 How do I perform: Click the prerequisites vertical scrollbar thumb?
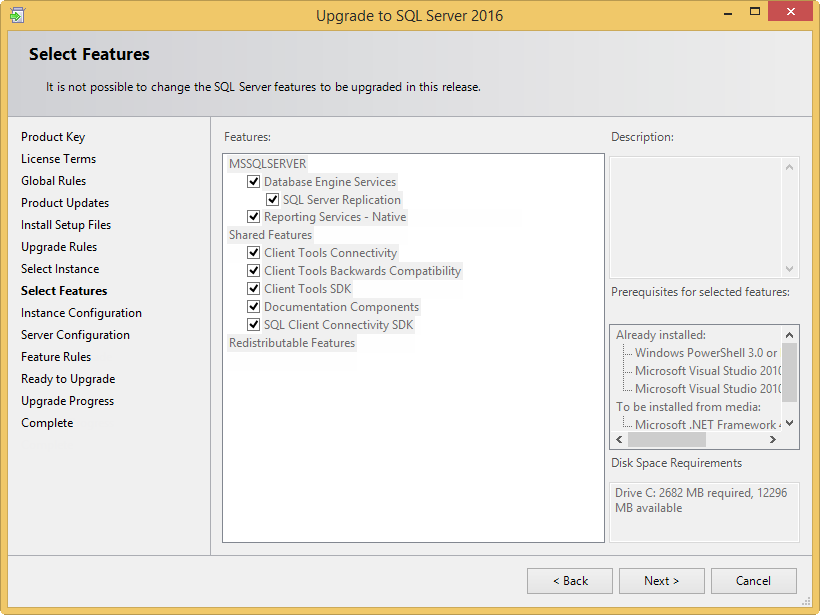[790, 372]
